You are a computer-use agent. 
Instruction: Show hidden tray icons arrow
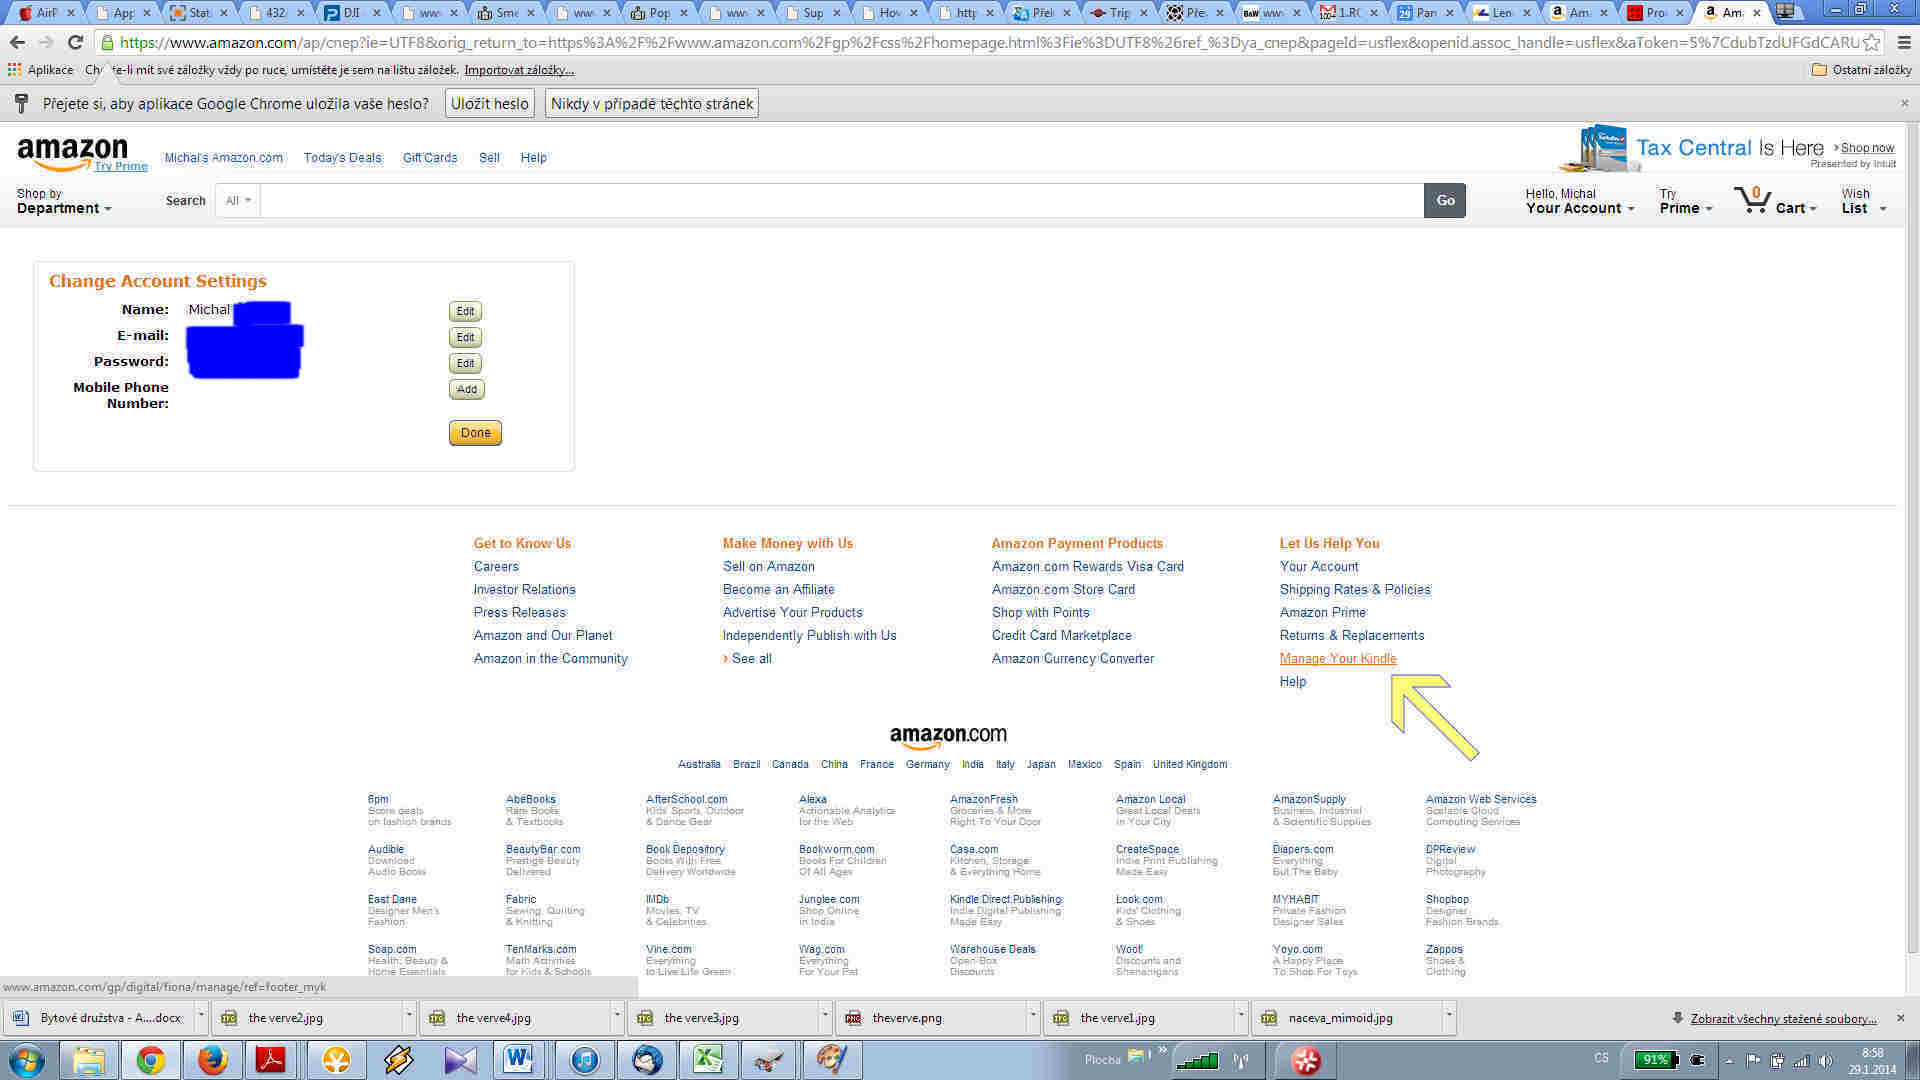coord(1728,1061)
